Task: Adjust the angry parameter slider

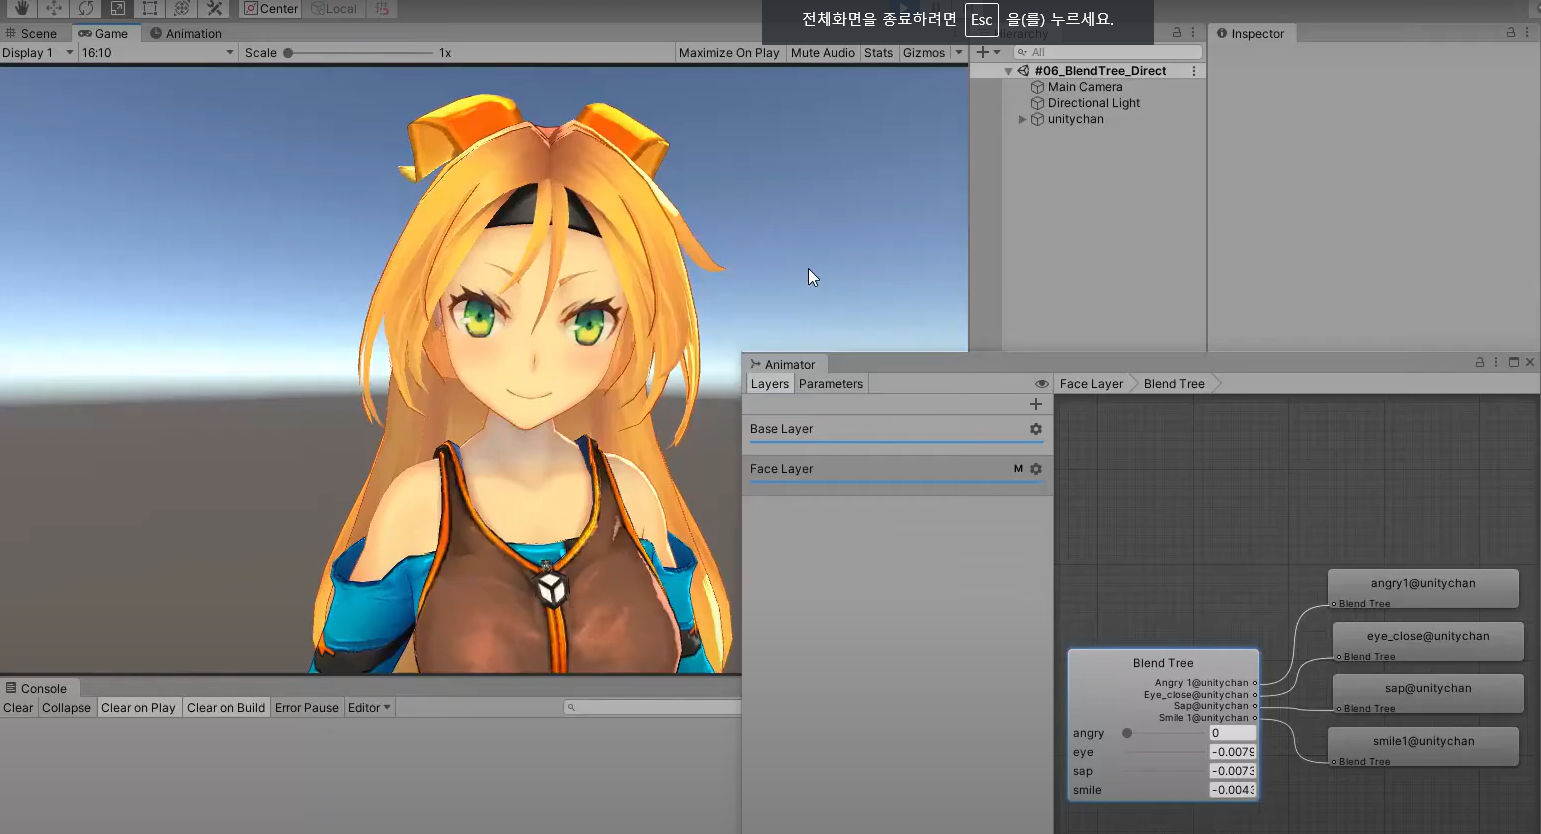Action: 1127,733
